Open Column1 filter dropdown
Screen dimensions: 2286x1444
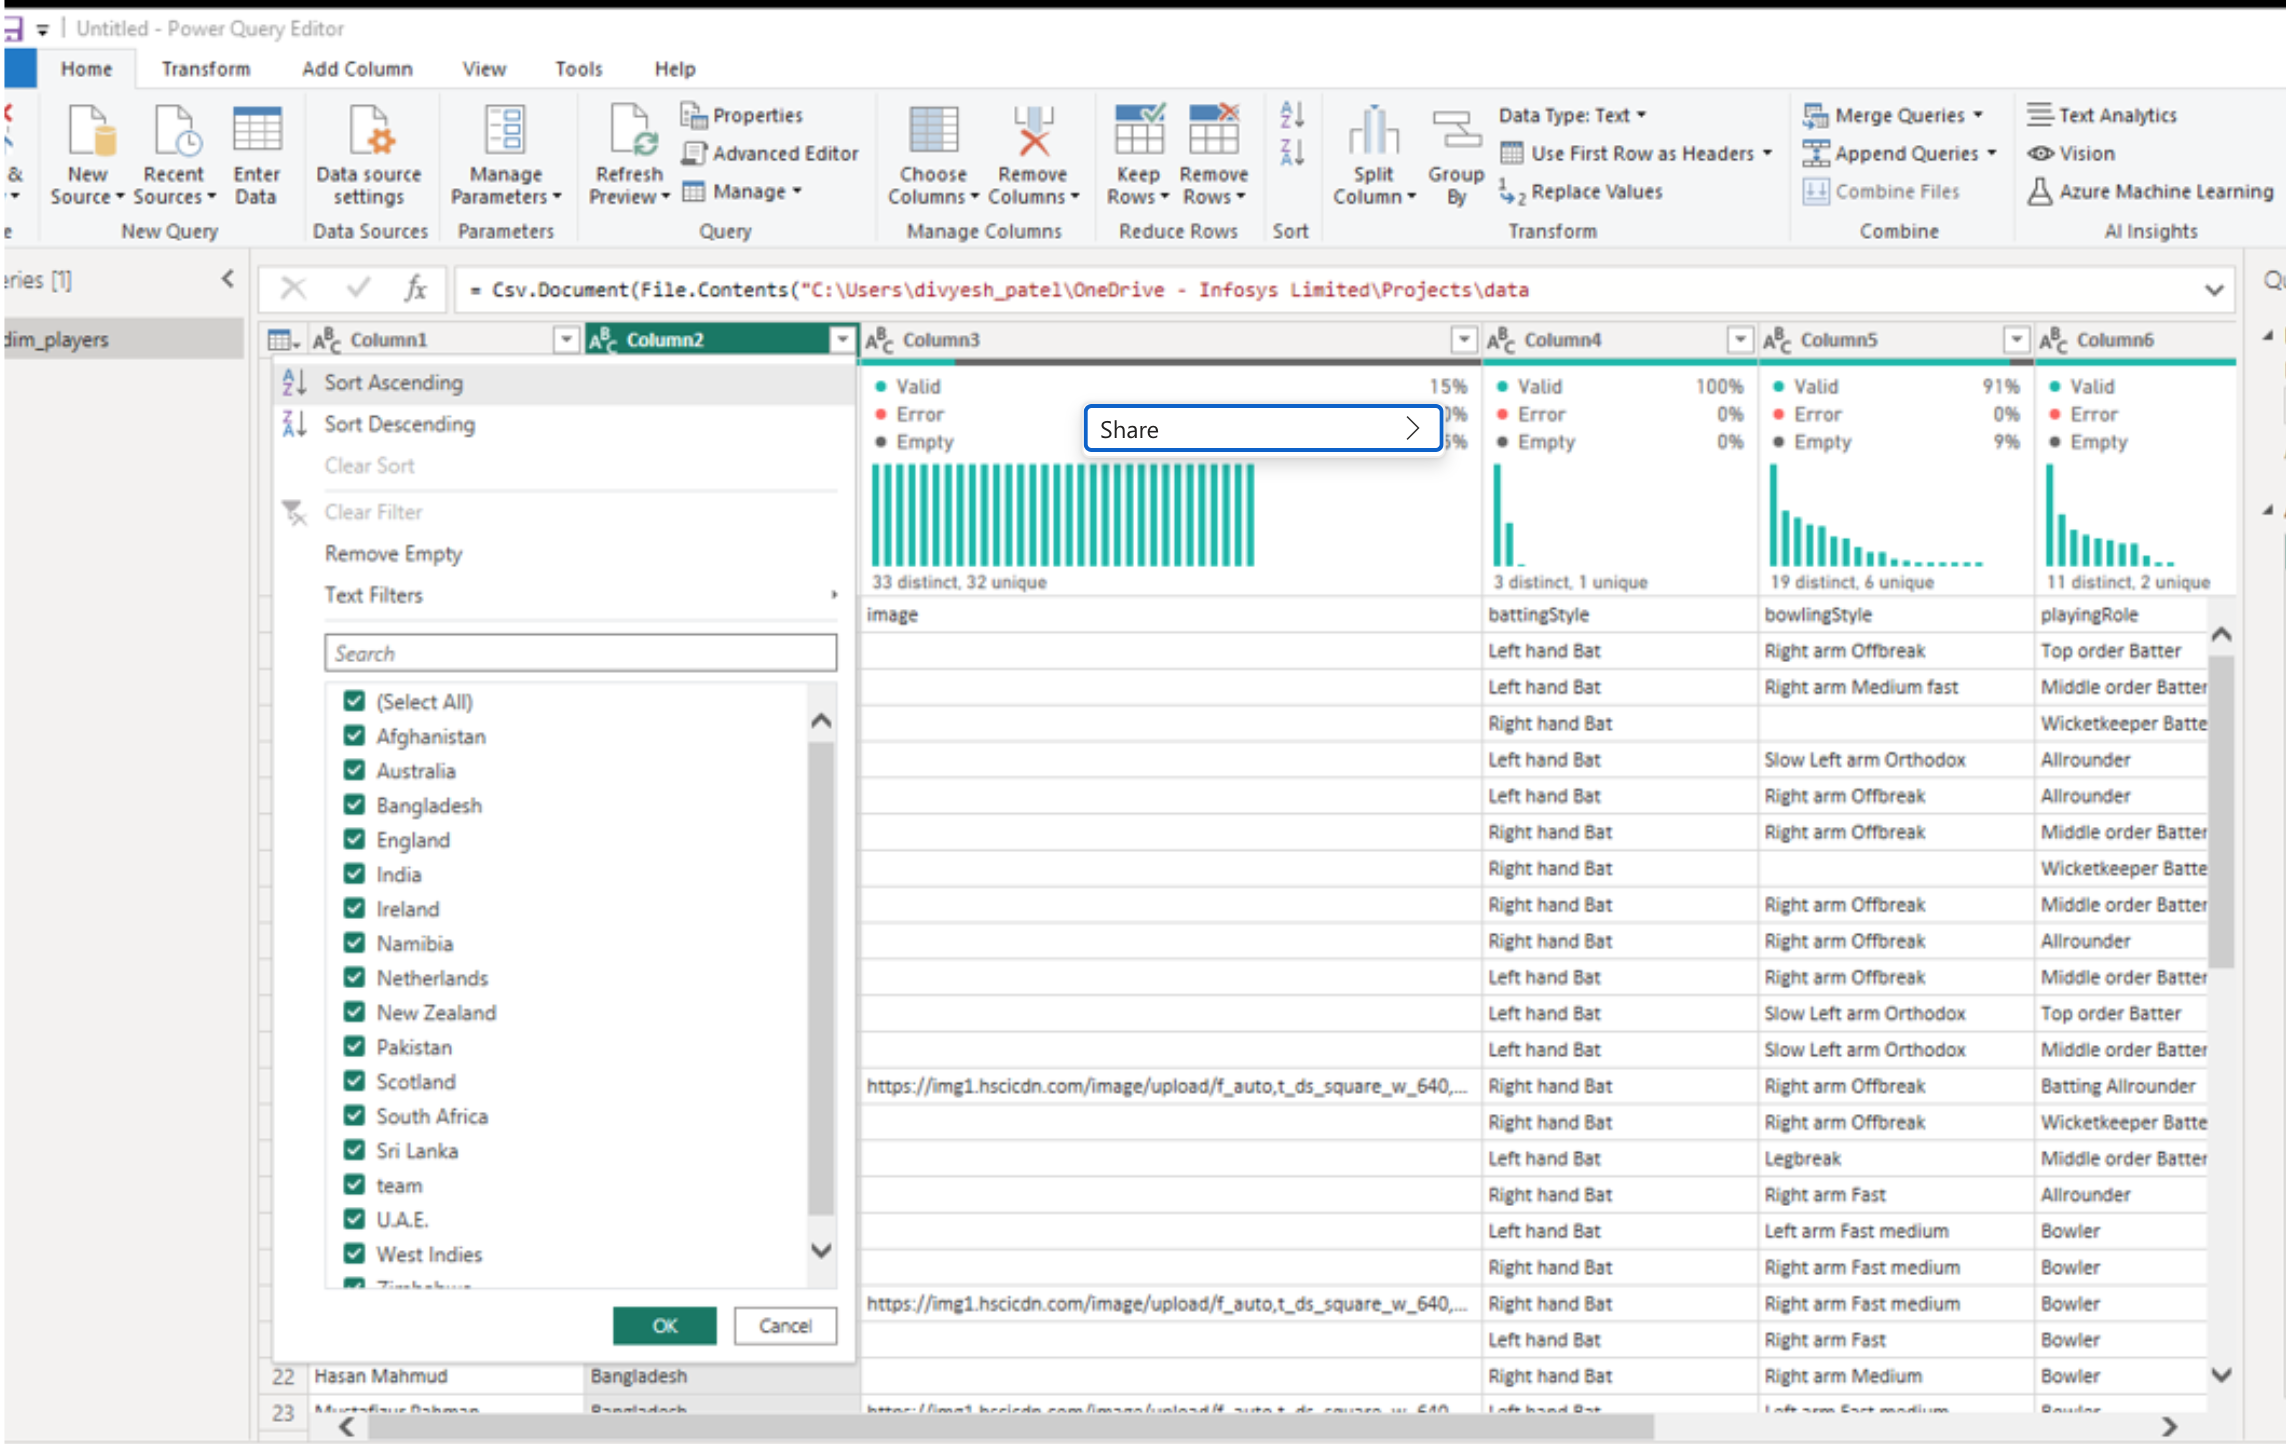point(566,340)
